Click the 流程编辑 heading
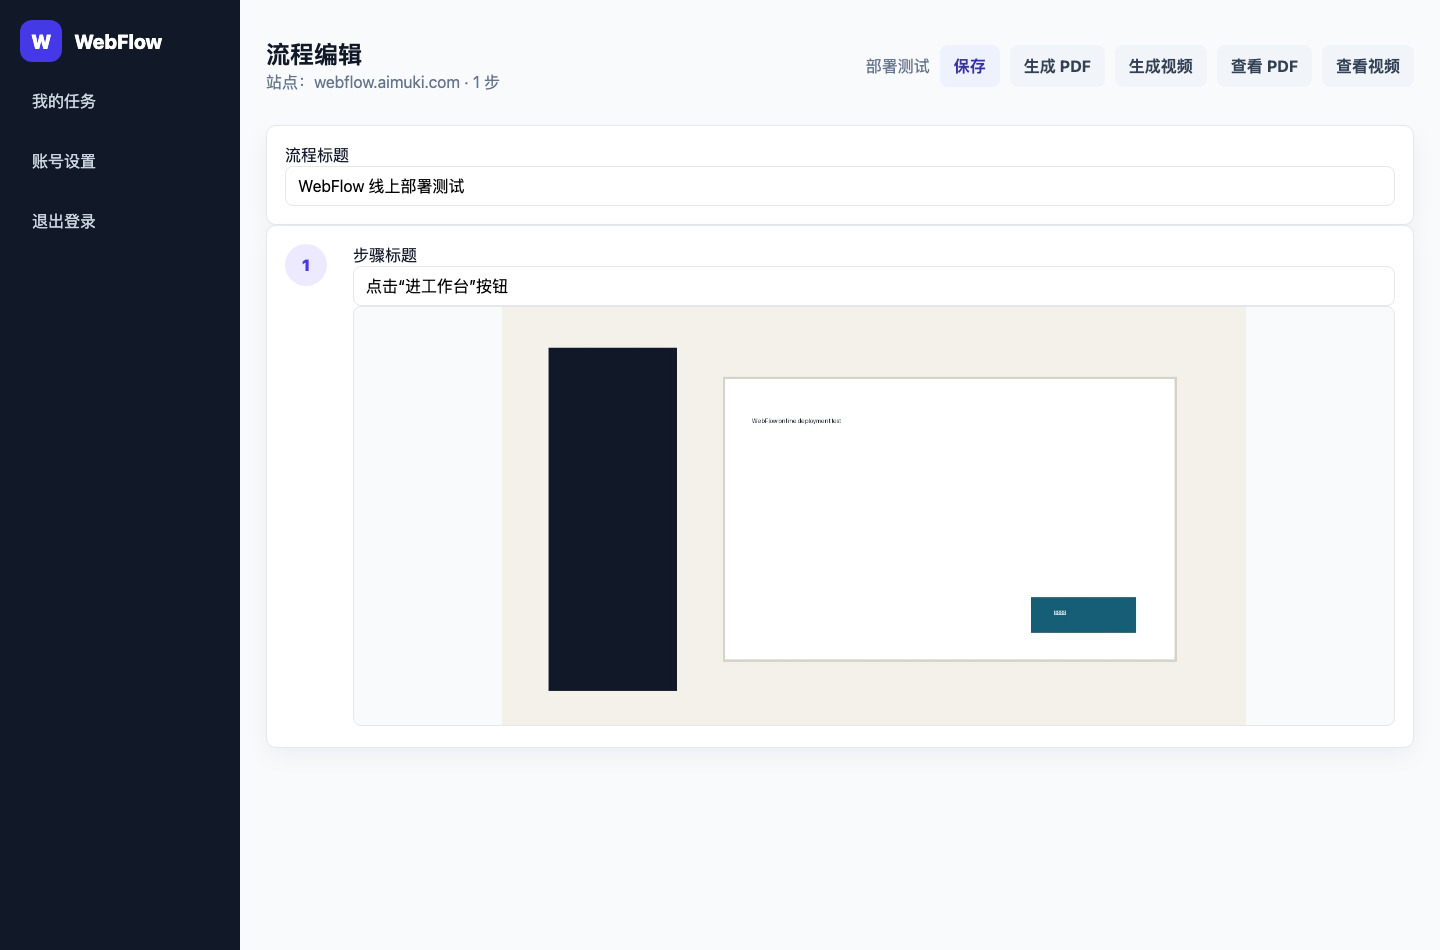The height and width of the screenshot is (950, 1440). click(x=314, y=54)
